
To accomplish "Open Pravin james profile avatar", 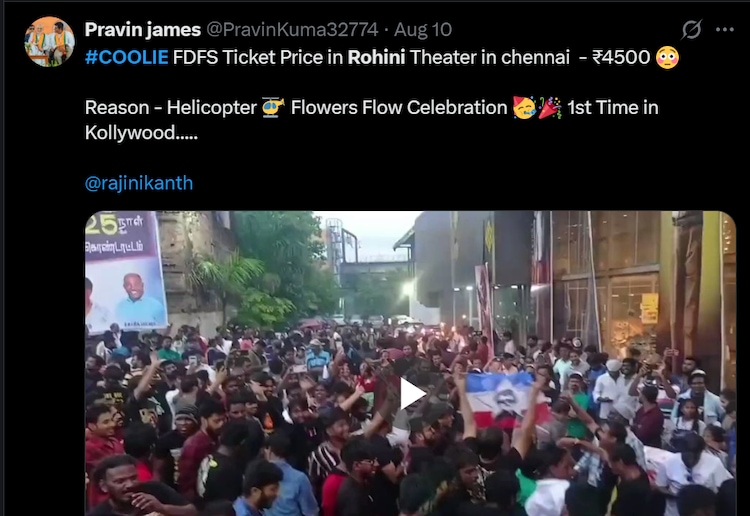I will tap(49, 42).
